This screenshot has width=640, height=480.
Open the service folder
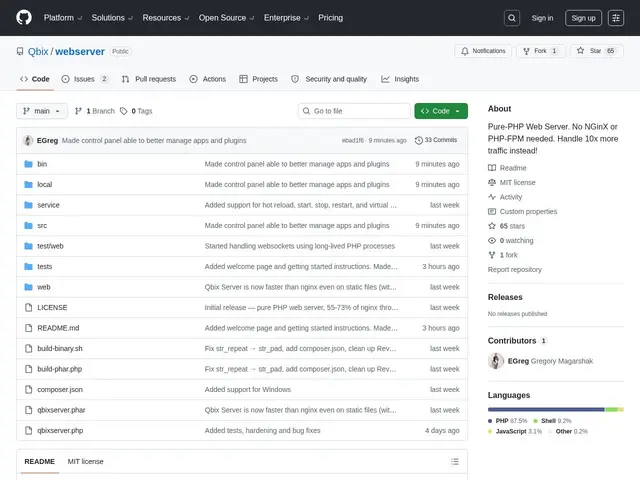coord(48,205)
